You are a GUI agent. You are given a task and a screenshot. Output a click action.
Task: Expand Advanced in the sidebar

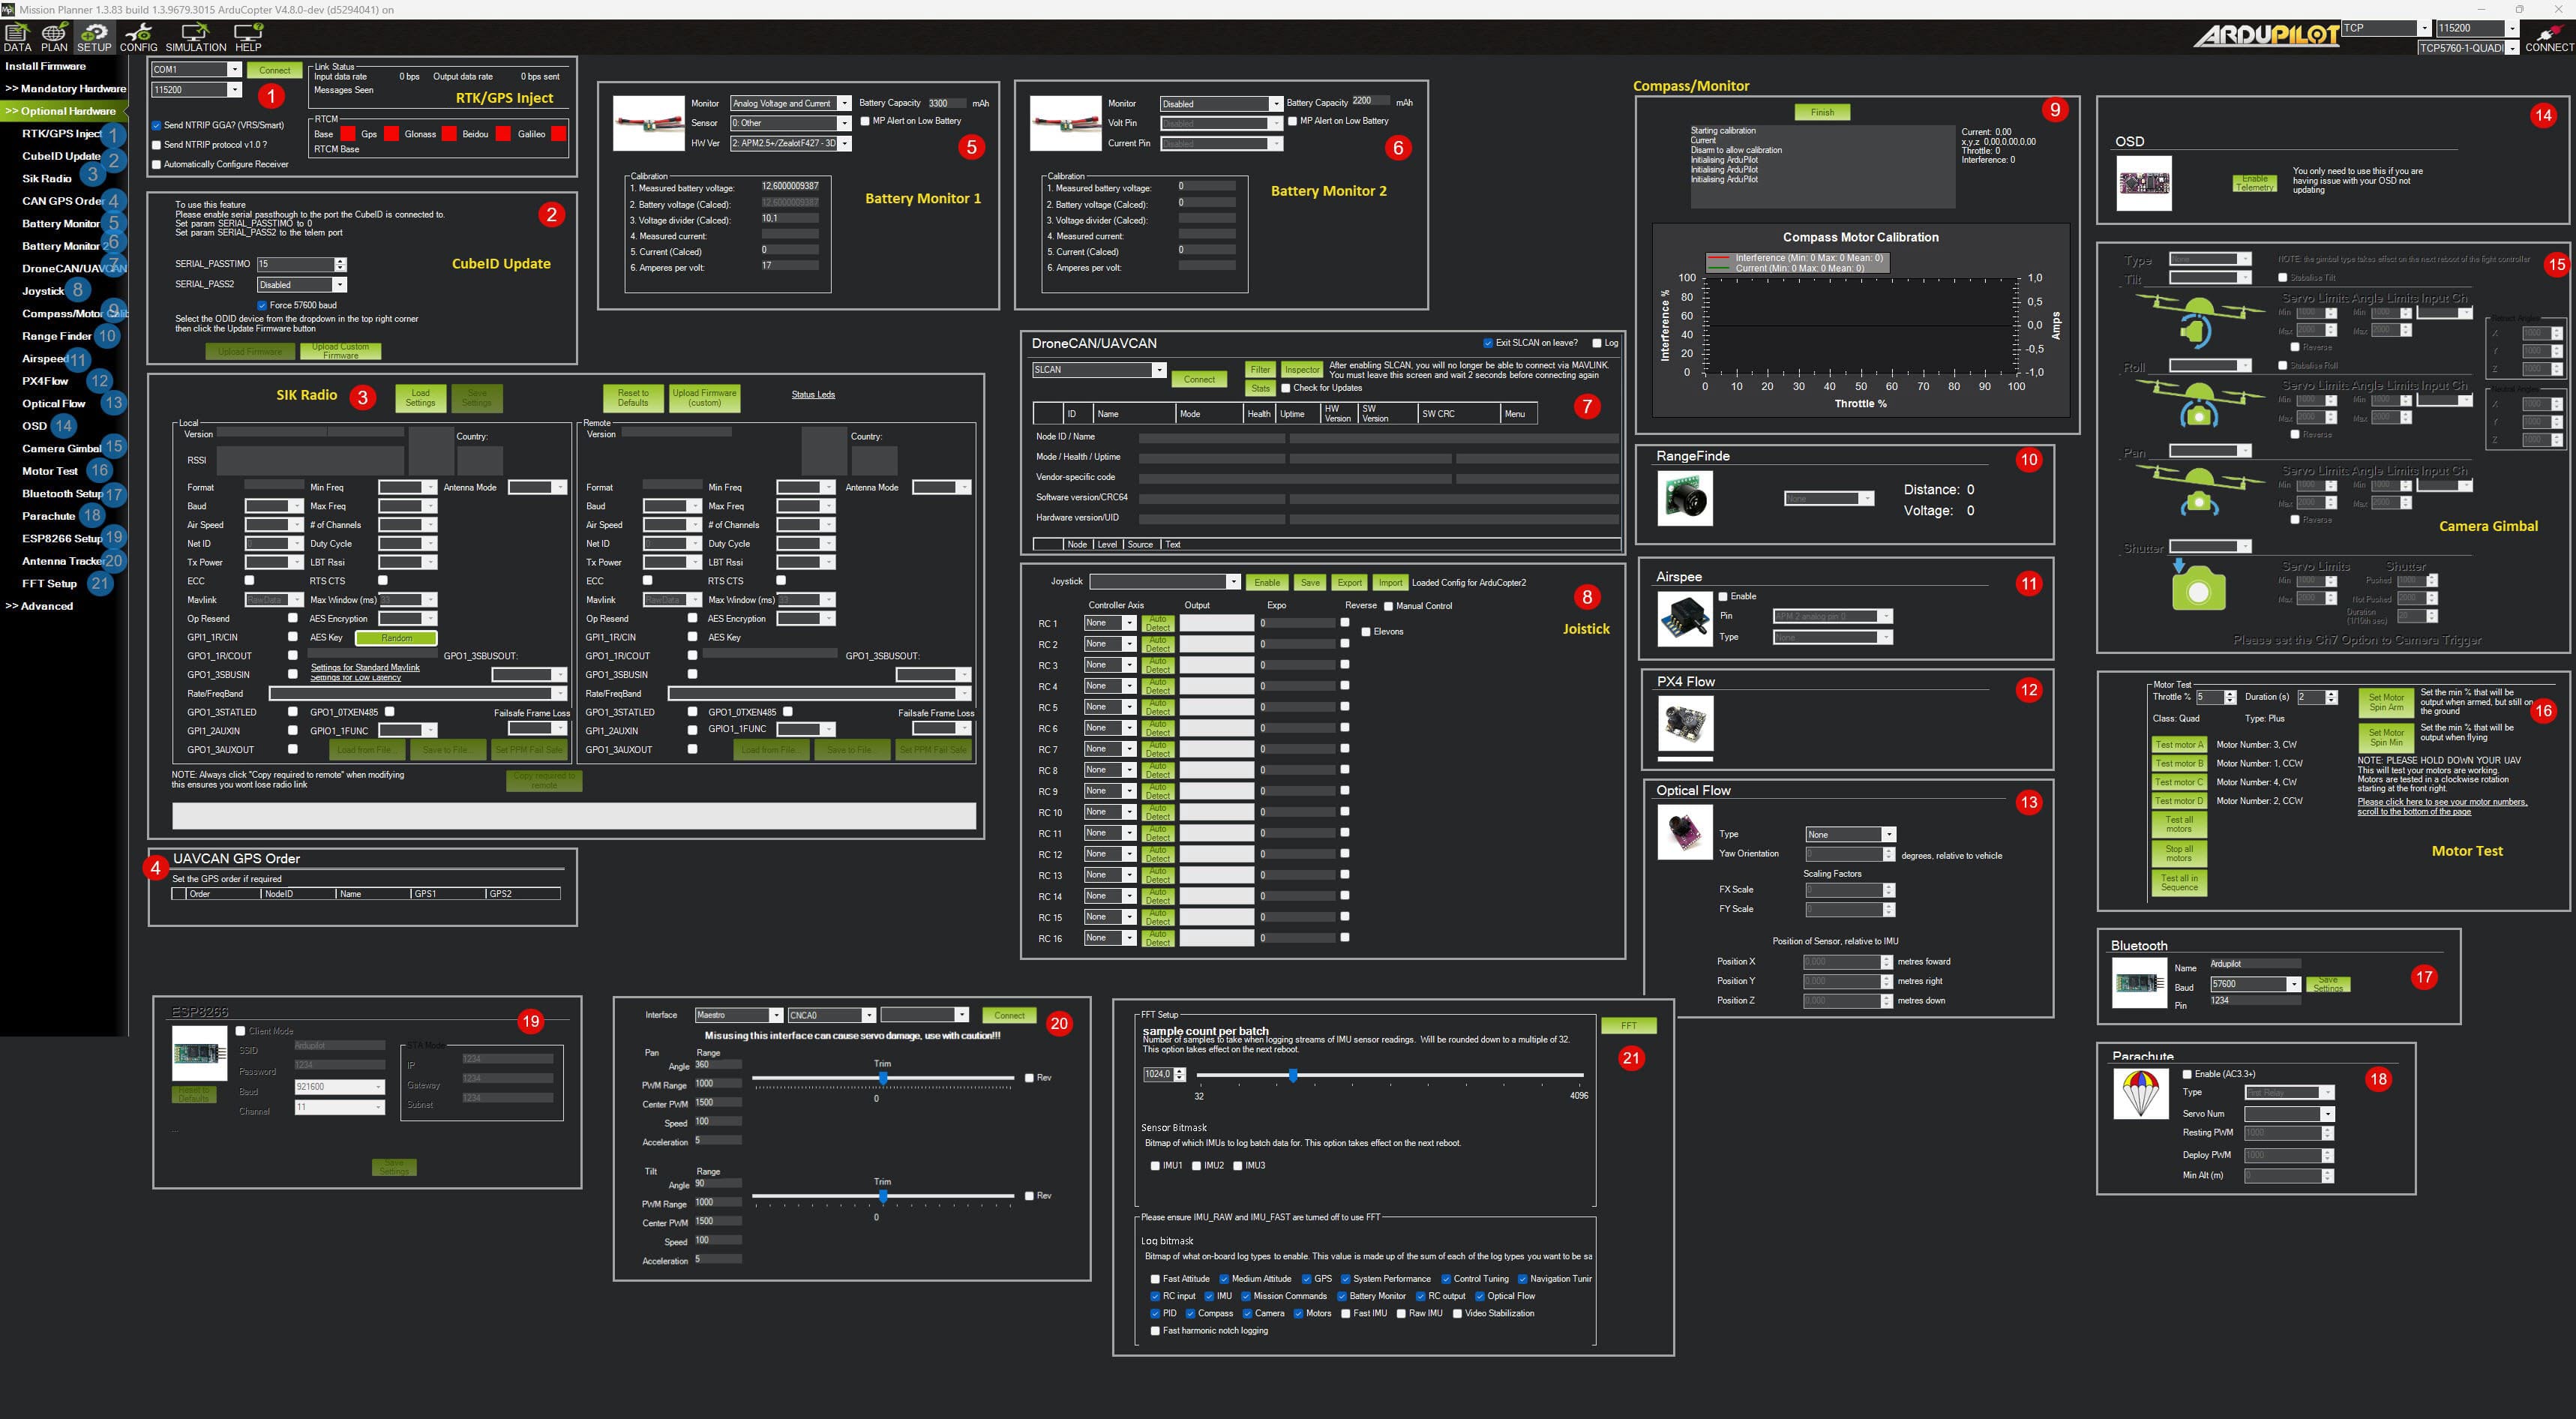tap(39, 606)
